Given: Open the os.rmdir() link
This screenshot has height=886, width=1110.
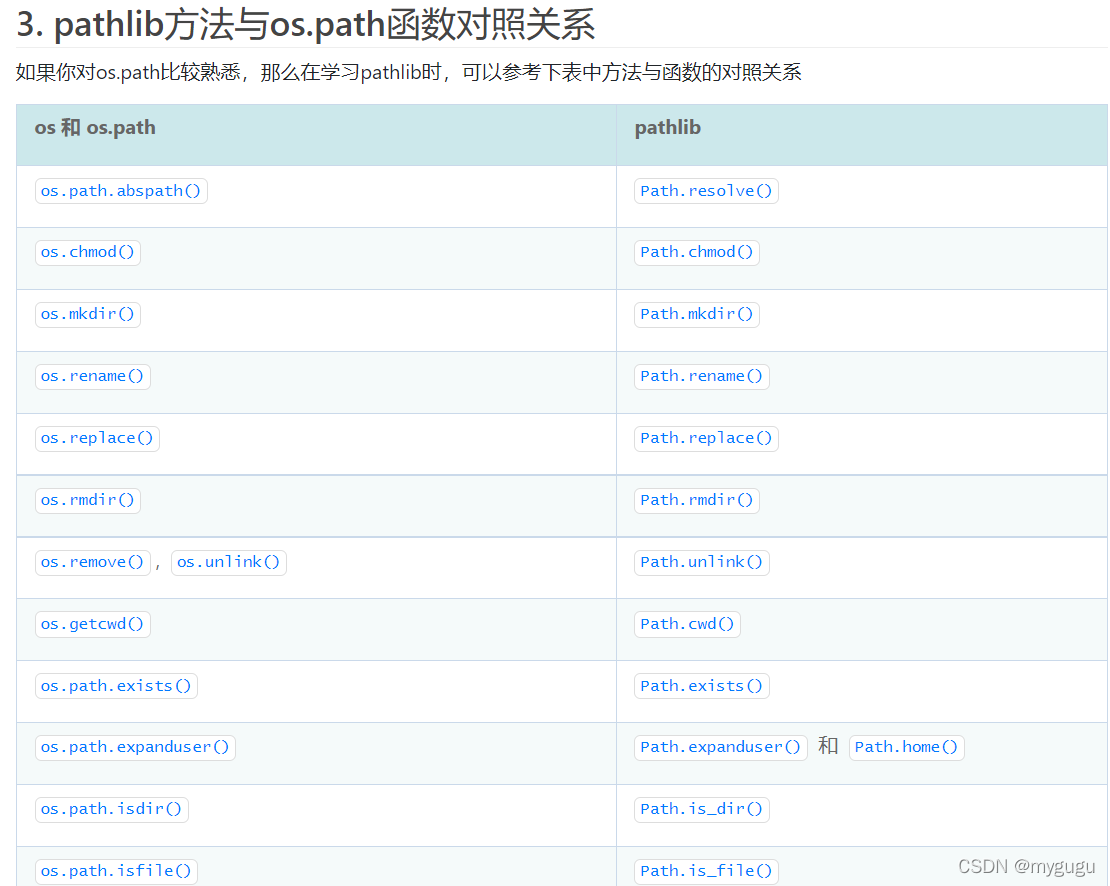Looking at the screenshot, I should click(88, 500).
